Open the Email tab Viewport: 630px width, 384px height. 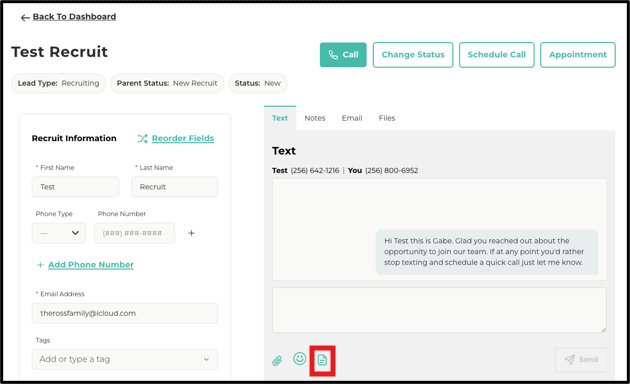[x=352, y=118]
